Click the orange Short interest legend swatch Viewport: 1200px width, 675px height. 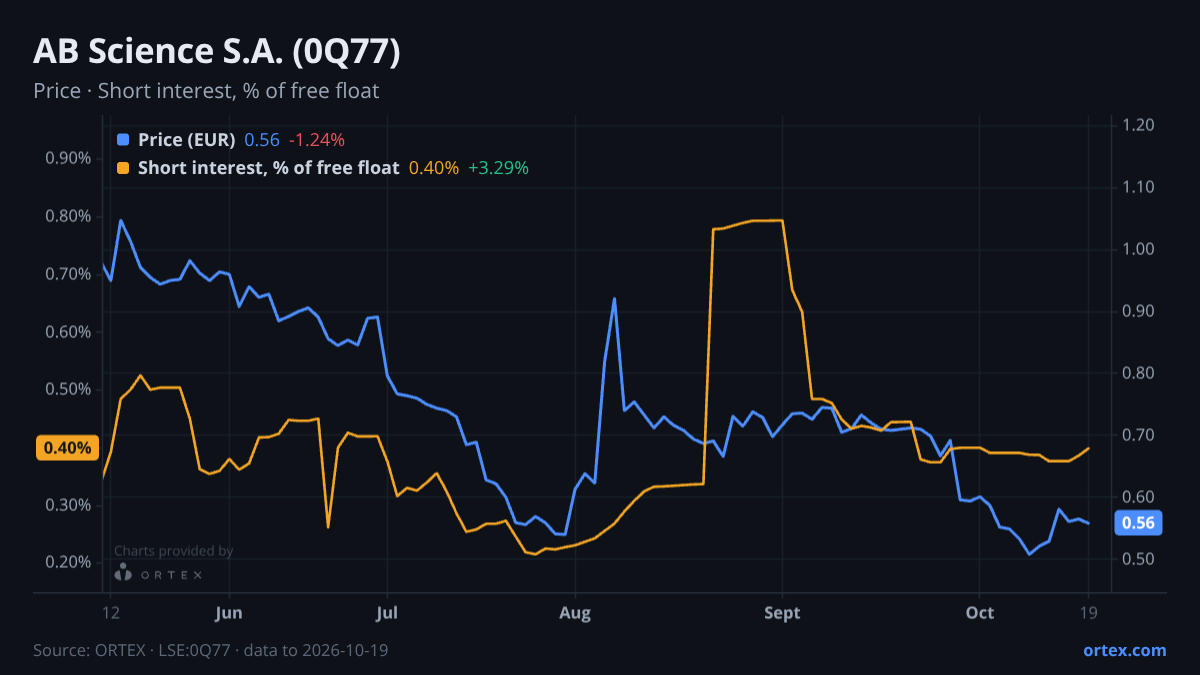(123, 168)
